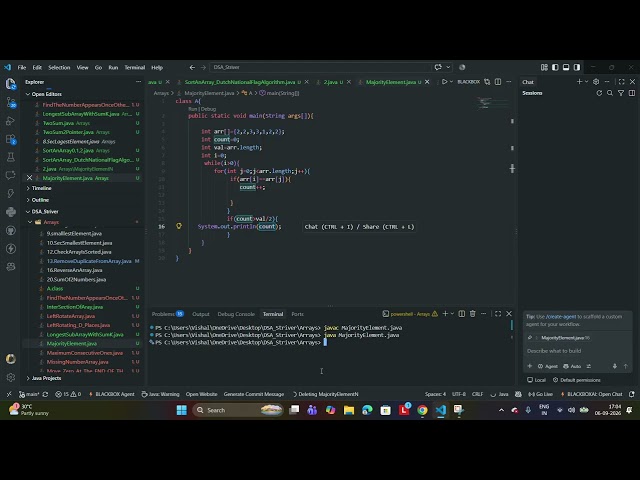Screen dimensions: 640x480
Task: Toggle Go Live server in status bar
Action: click(540, 394)
